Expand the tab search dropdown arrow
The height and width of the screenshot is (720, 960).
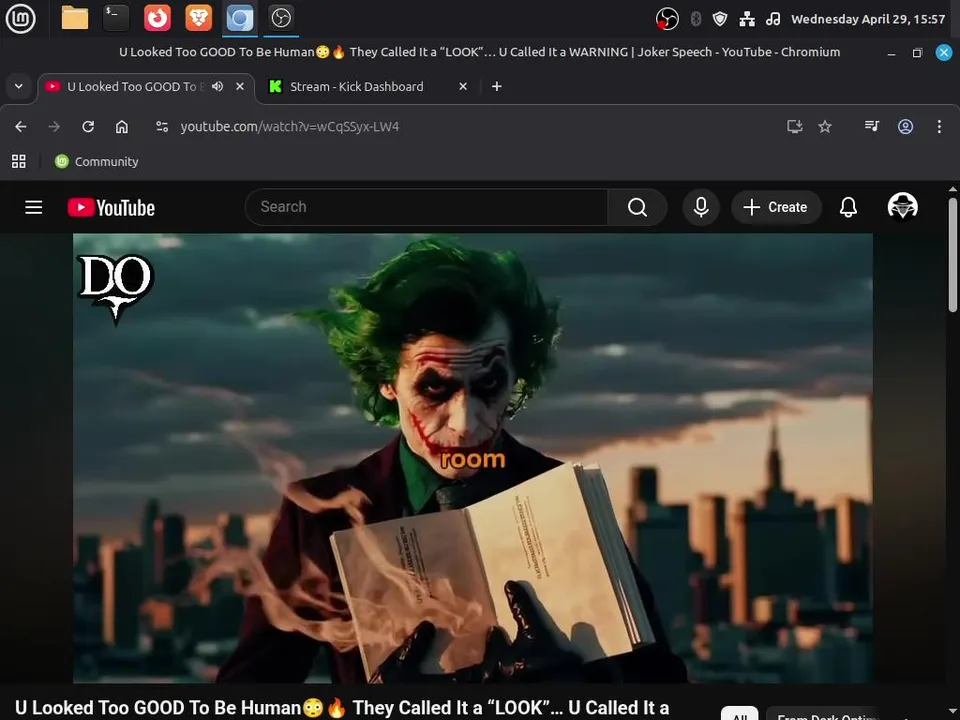(19, 86)
